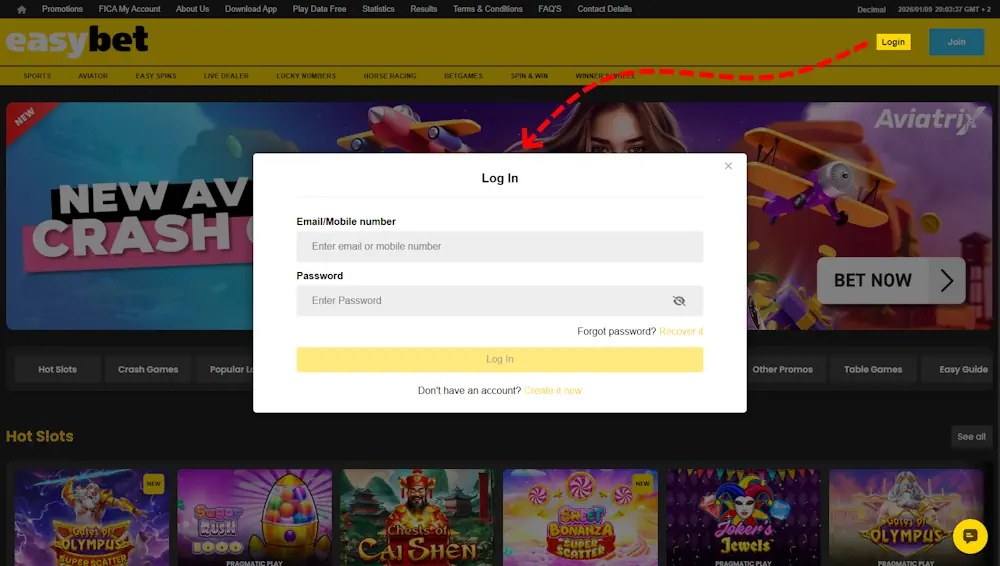Click the easybet logo
Screen dimensions: 1000x566
tap(77, 41)
